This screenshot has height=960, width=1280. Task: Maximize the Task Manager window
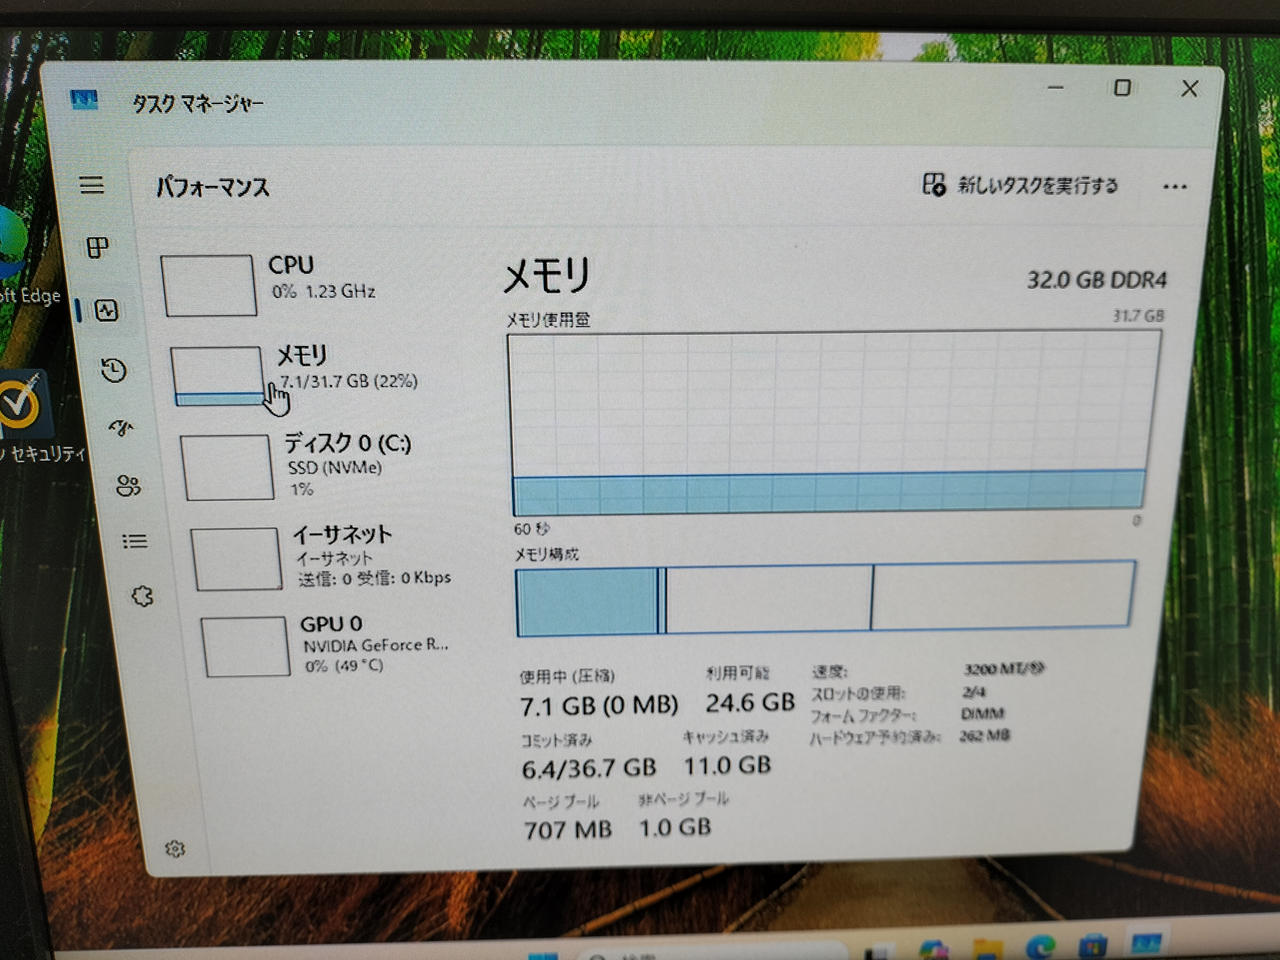(1122, 88)
